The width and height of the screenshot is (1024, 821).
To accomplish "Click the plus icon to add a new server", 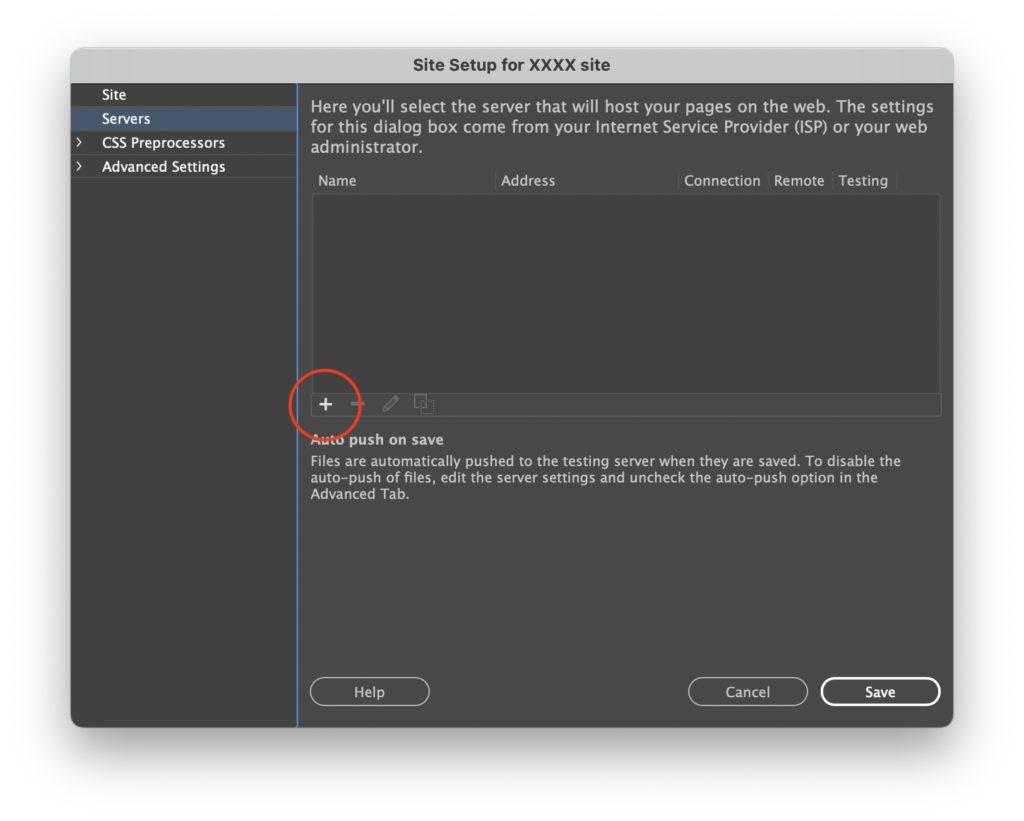I will (x=325, y=404).
